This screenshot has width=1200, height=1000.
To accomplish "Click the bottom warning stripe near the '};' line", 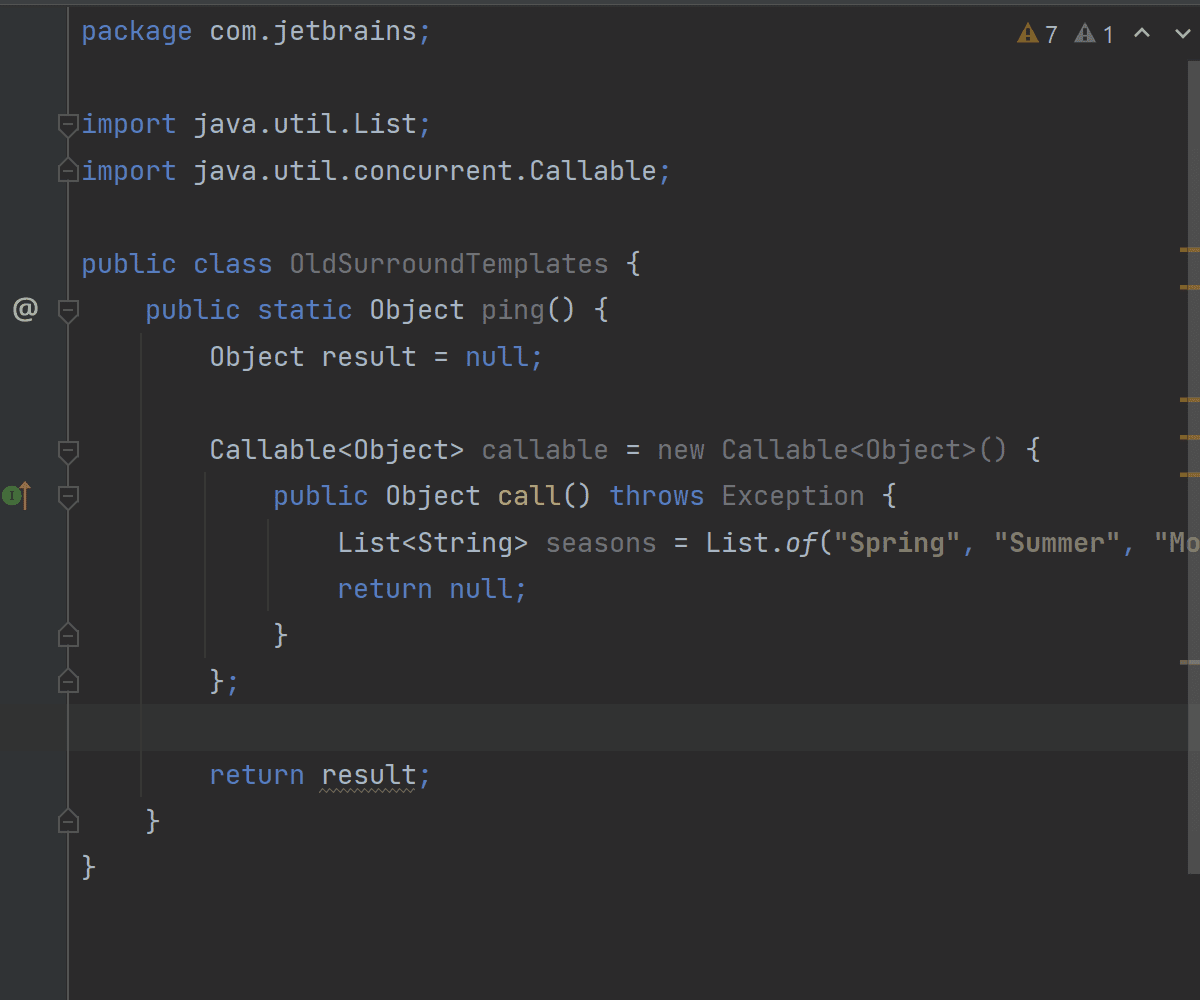I will [x=1190, y=662].
